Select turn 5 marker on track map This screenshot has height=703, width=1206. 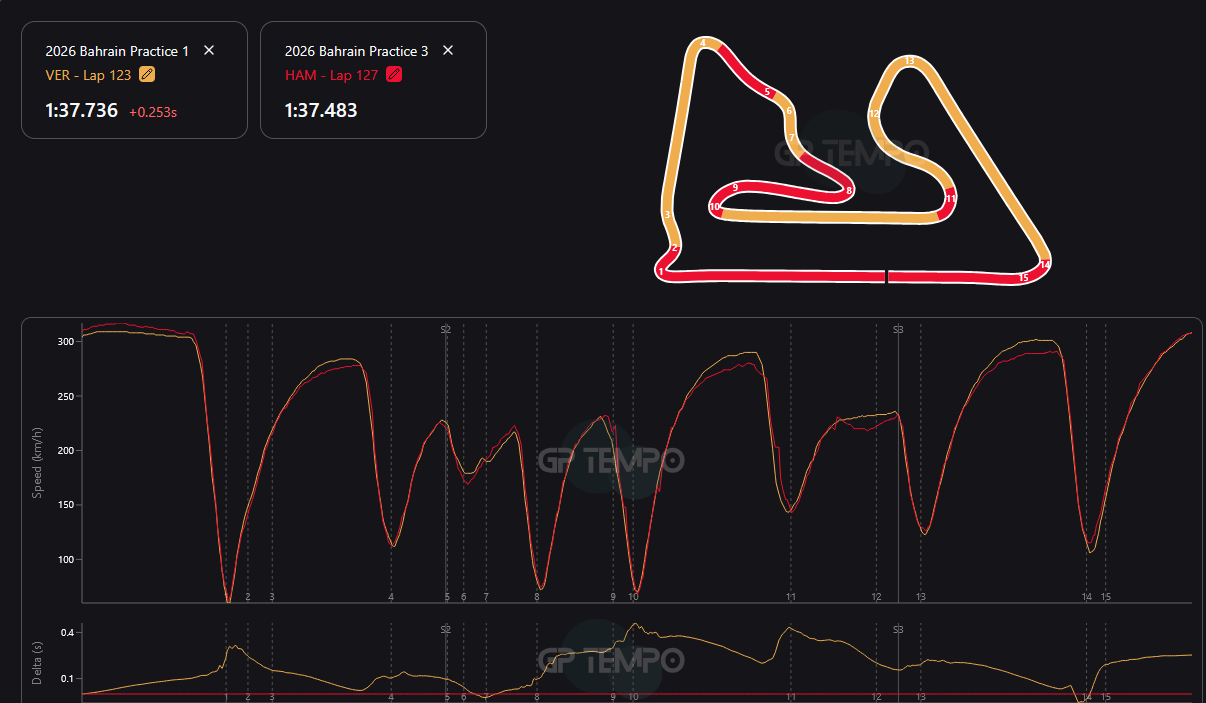coord(767,92)
